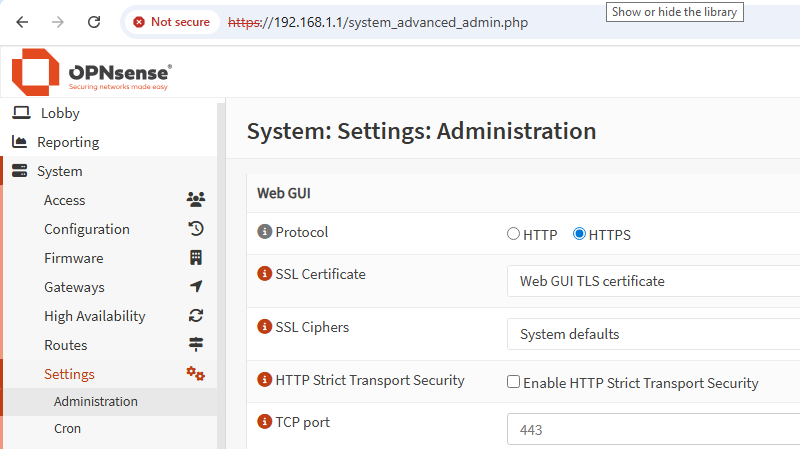Click the Firmware building icon

tap(196, 258)
